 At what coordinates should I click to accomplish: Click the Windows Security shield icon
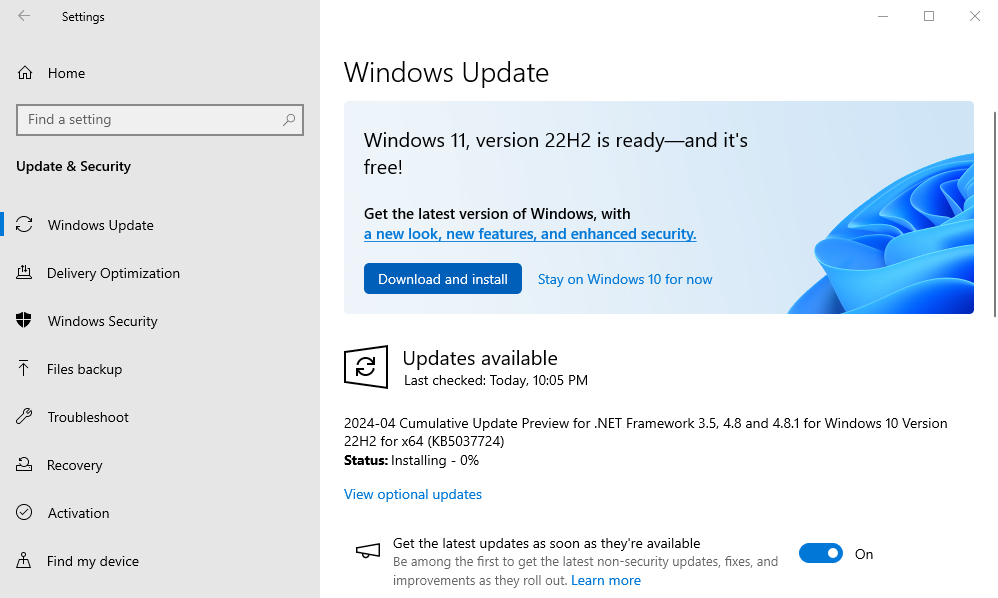(23, 321)
